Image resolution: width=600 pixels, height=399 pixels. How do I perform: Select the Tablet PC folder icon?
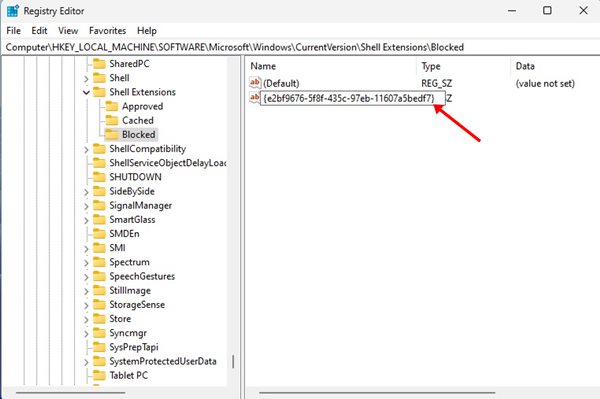99,375
